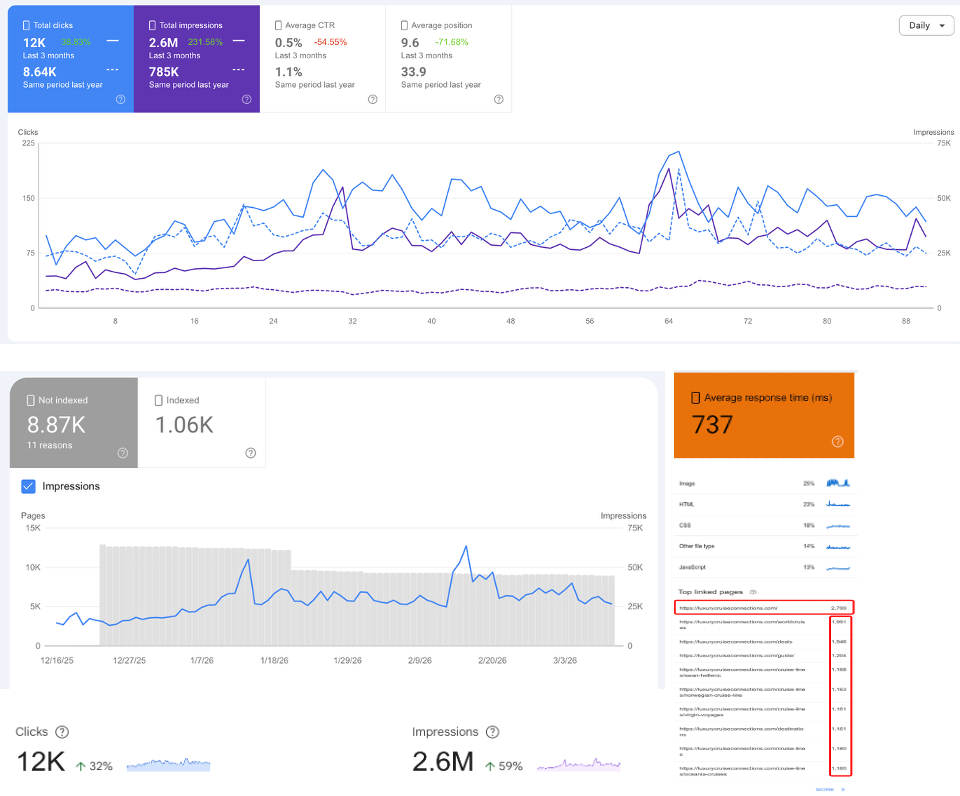Open help icon on Average CTR card
This screenshot has height=796, width=960.
pos(372,99)
